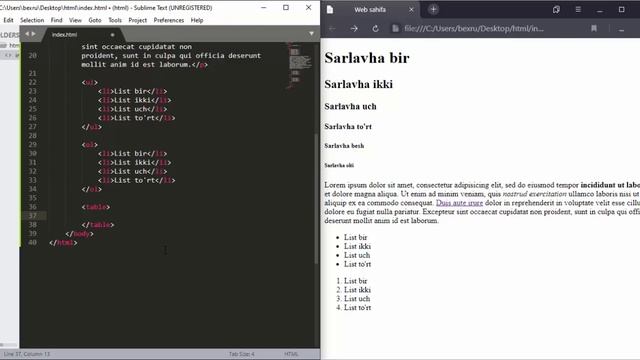Click the download indicator beside bookmark icon
The image size is (640, 360).
[x=621, y=29]
